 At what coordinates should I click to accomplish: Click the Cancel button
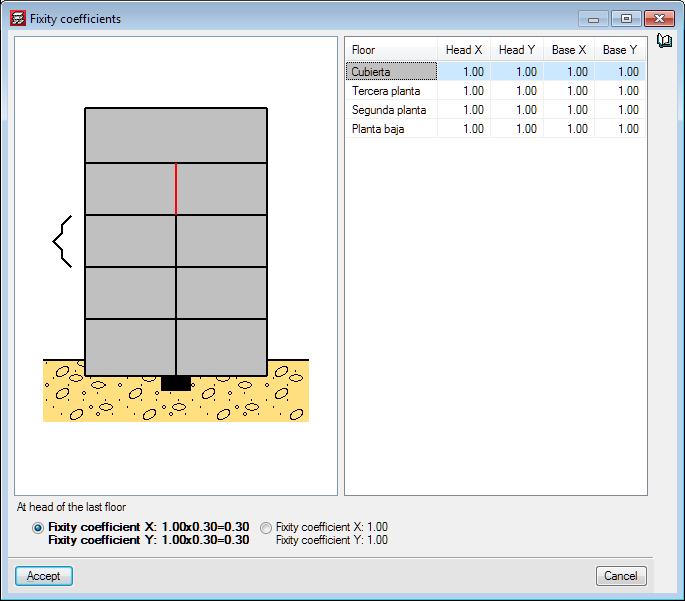(x=621, y=576)
